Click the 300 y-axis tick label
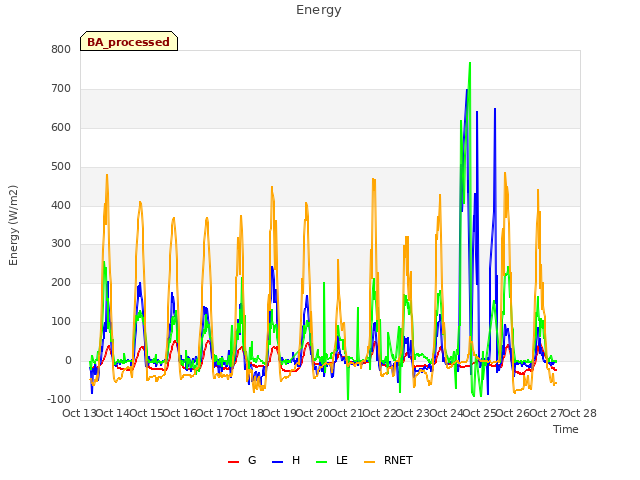The image size is (640, 480). (x=61, y=244)
